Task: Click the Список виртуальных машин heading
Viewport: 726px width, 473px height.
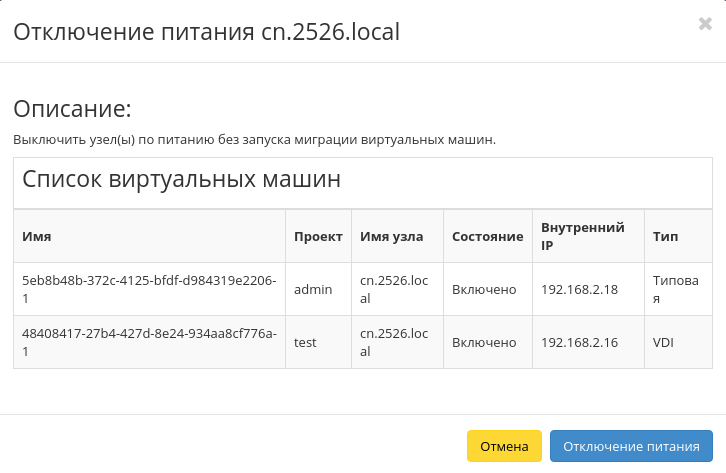Action: pos(181,180)
